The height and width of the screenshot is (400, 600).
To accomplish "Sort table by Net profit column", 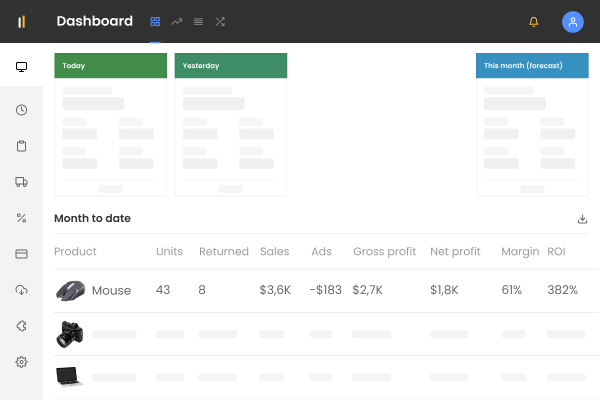I will [x=455, y=251].
